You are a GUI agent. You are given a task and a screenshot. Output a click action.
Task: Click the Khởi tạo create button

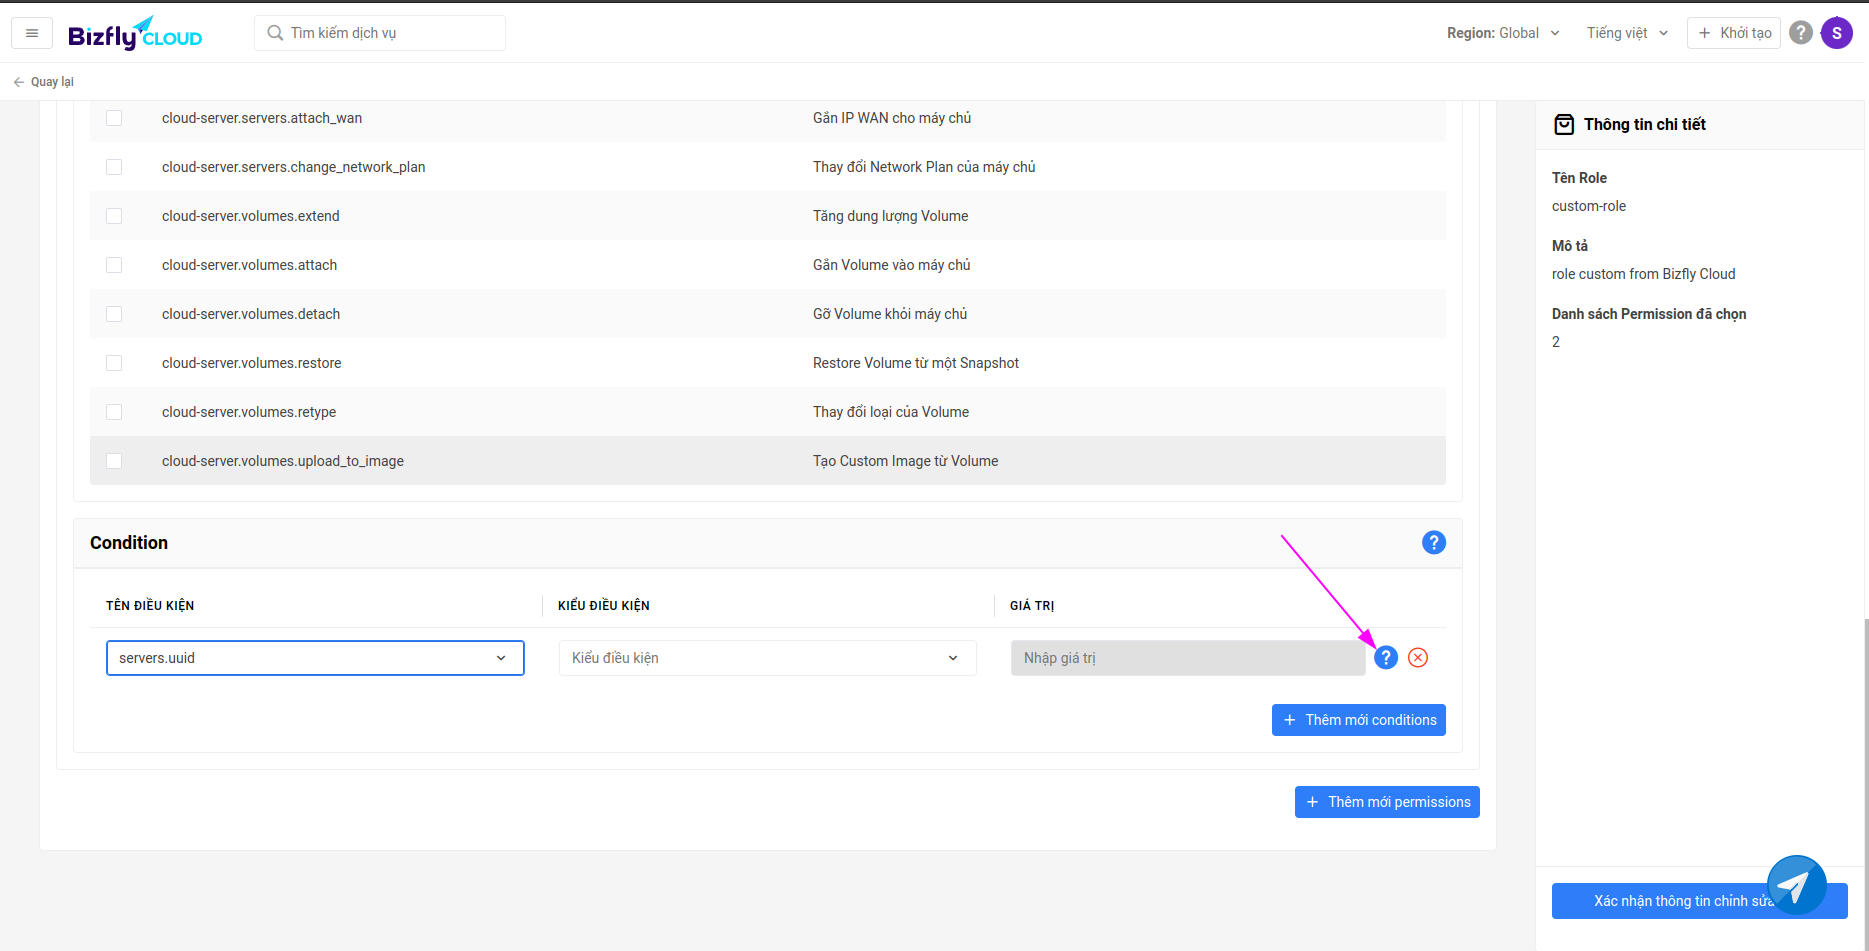click(1733, 33)
